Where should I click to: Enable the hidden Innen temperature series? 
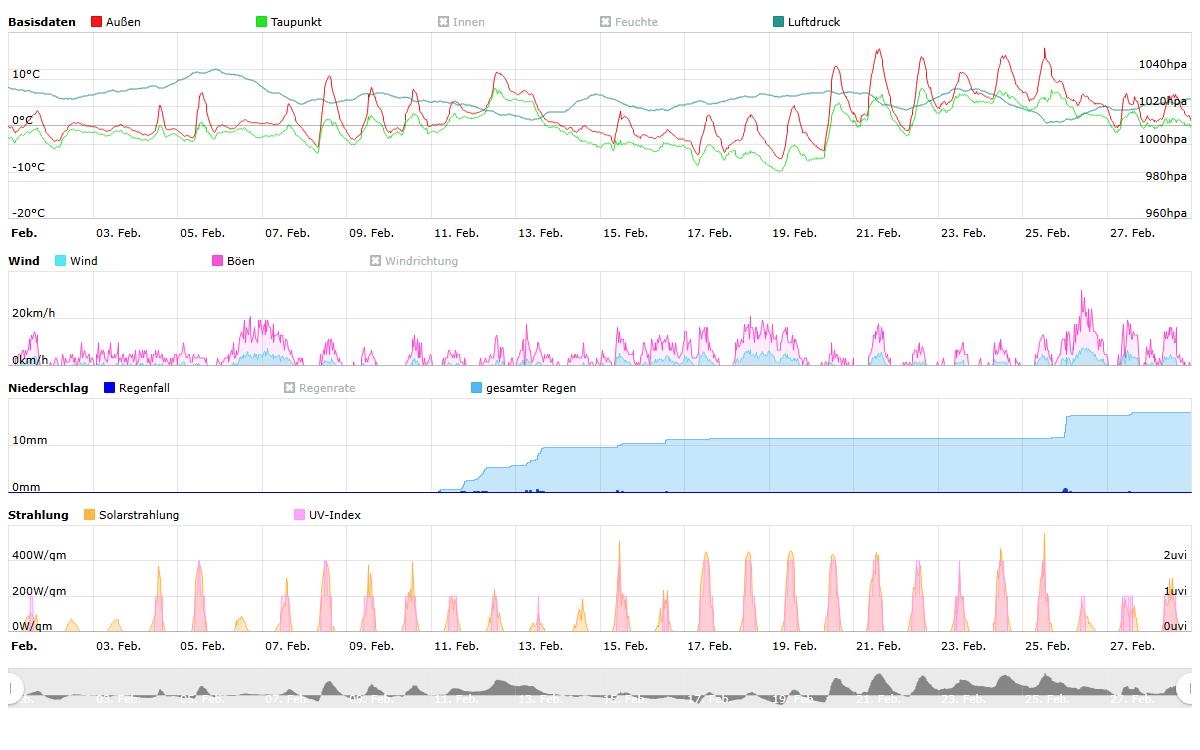click(x=461, y=22)
